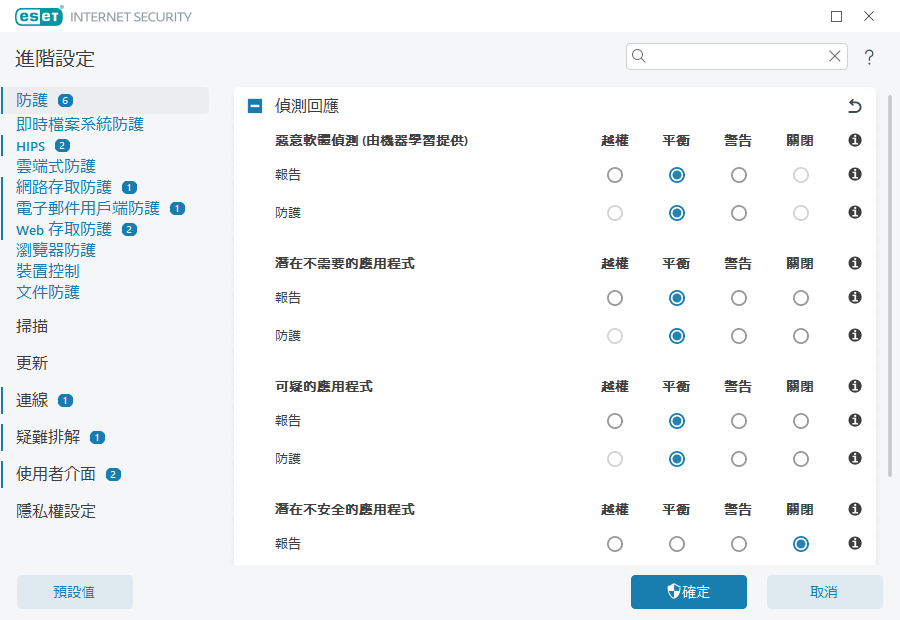Click the 2 badge next to 使用者介面
The width and height of the screenshot is (900, 620).
114,475
